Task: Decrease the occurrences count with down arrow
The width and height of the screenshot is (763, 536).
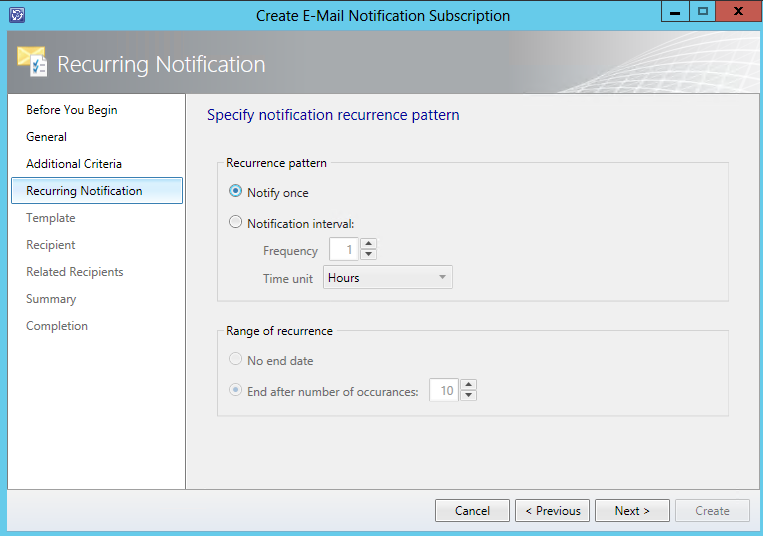Action: click(468, 395)
